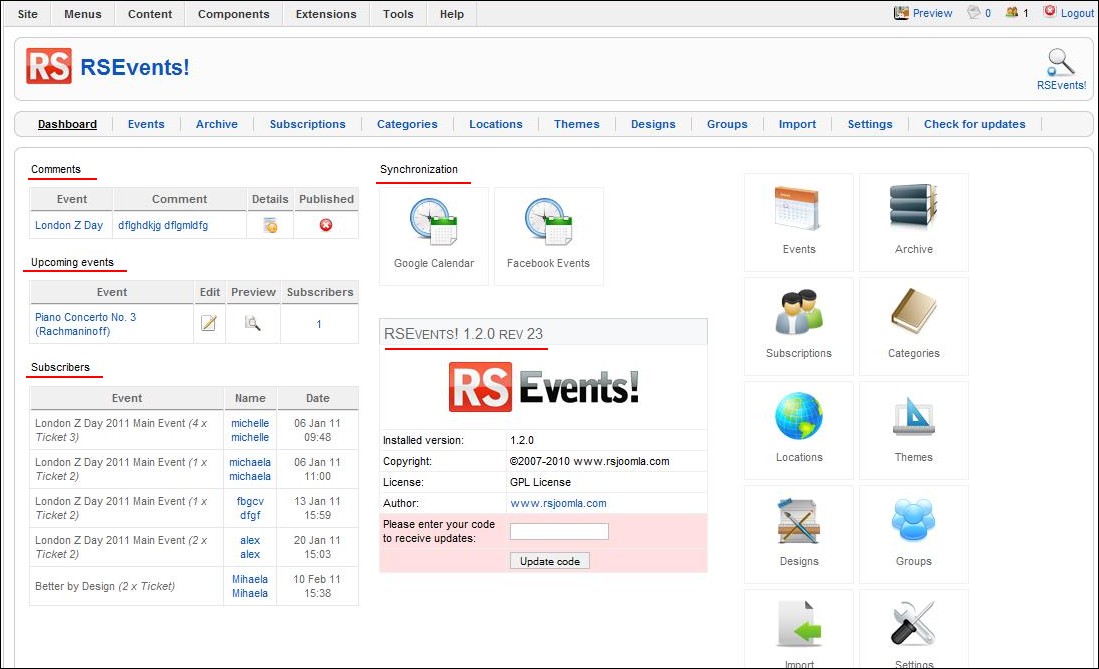Open the Events icon in the quick panel
The width and height of the screenshot is (1099, 669).
click(798, 209)
